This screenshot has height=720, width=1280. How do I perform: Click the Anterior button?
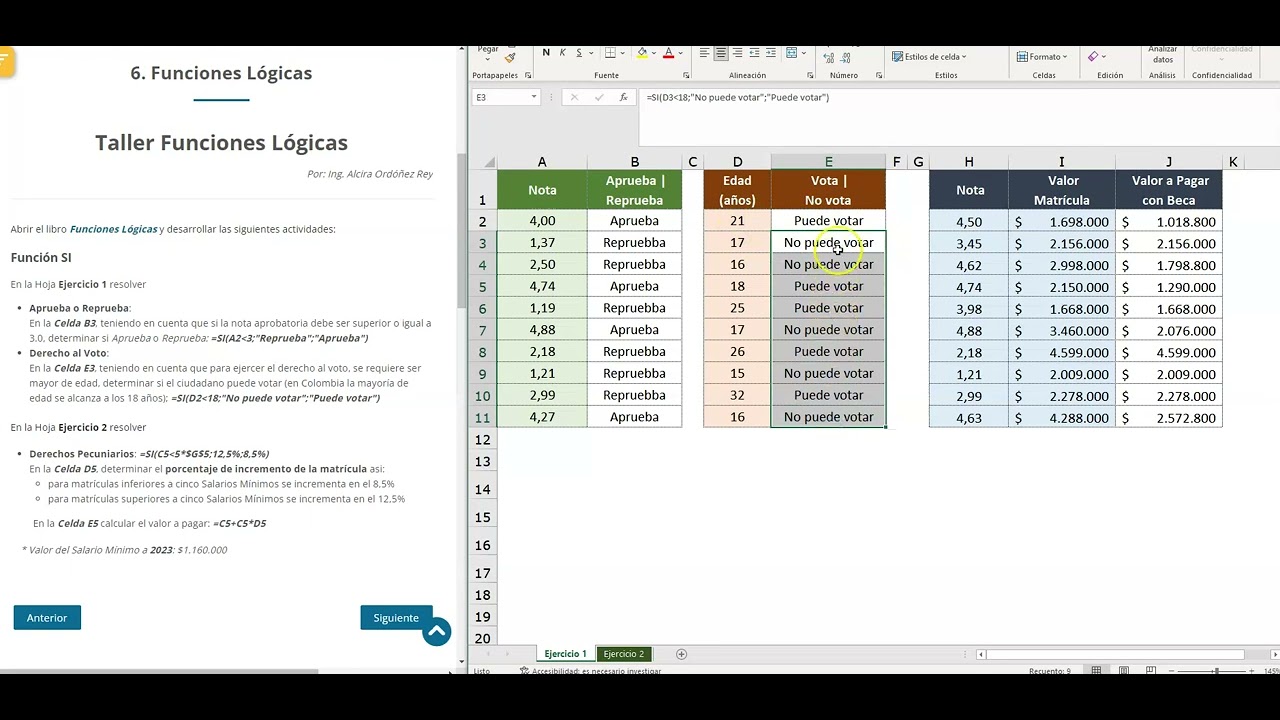click(47, 618)
